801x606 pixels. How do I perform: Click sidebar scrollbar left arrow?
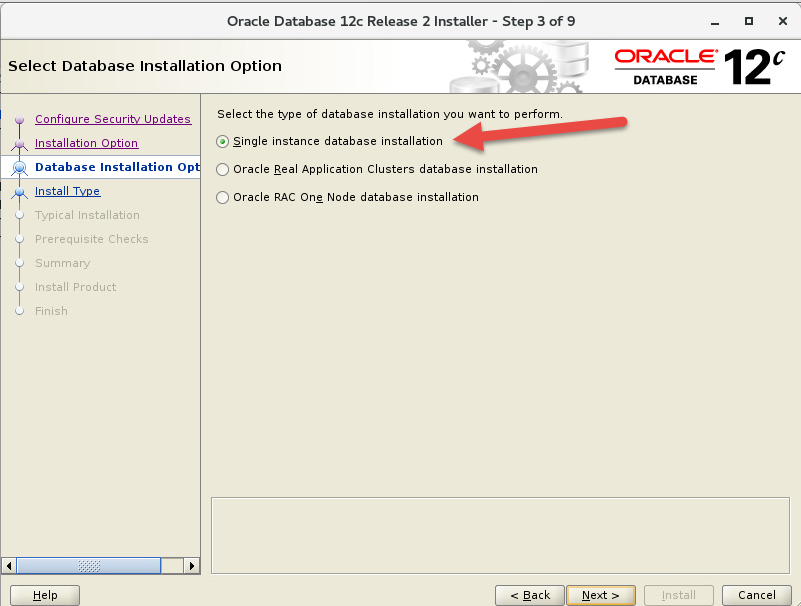point(9,566)
